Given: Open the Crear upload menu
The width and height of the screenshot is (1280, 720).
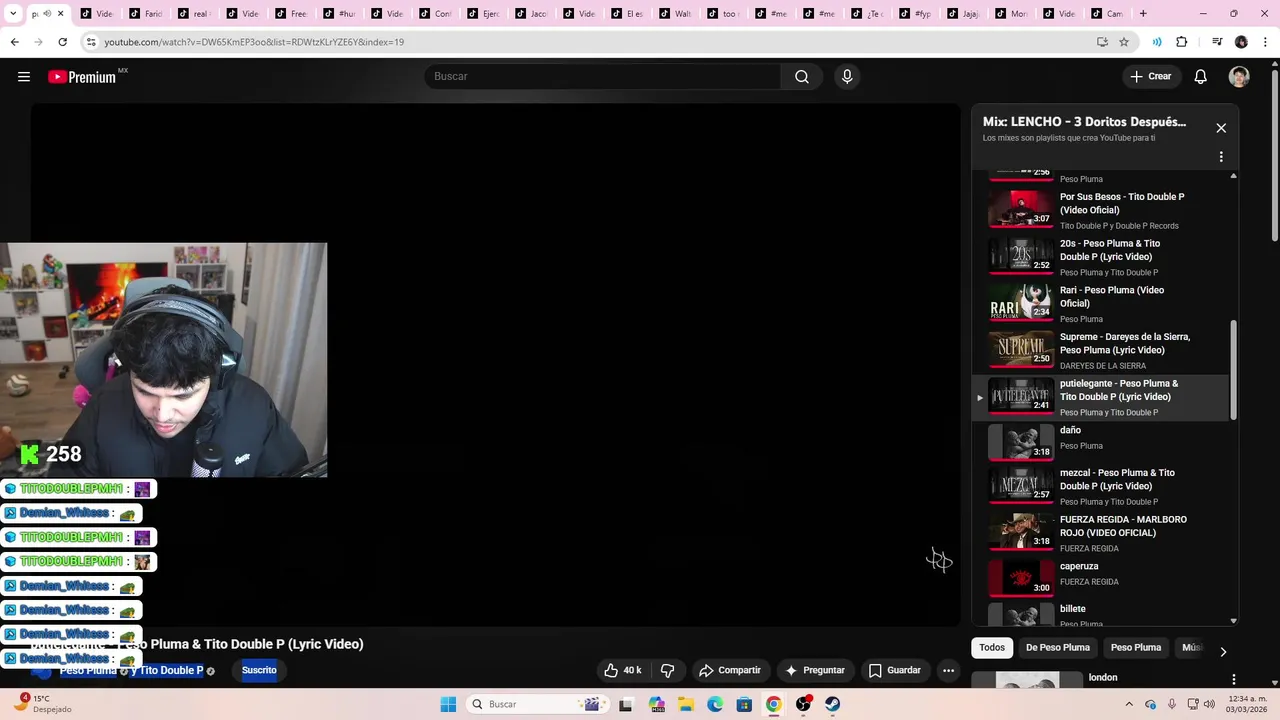Looking at the screenshot, I should pos(1150,77).
